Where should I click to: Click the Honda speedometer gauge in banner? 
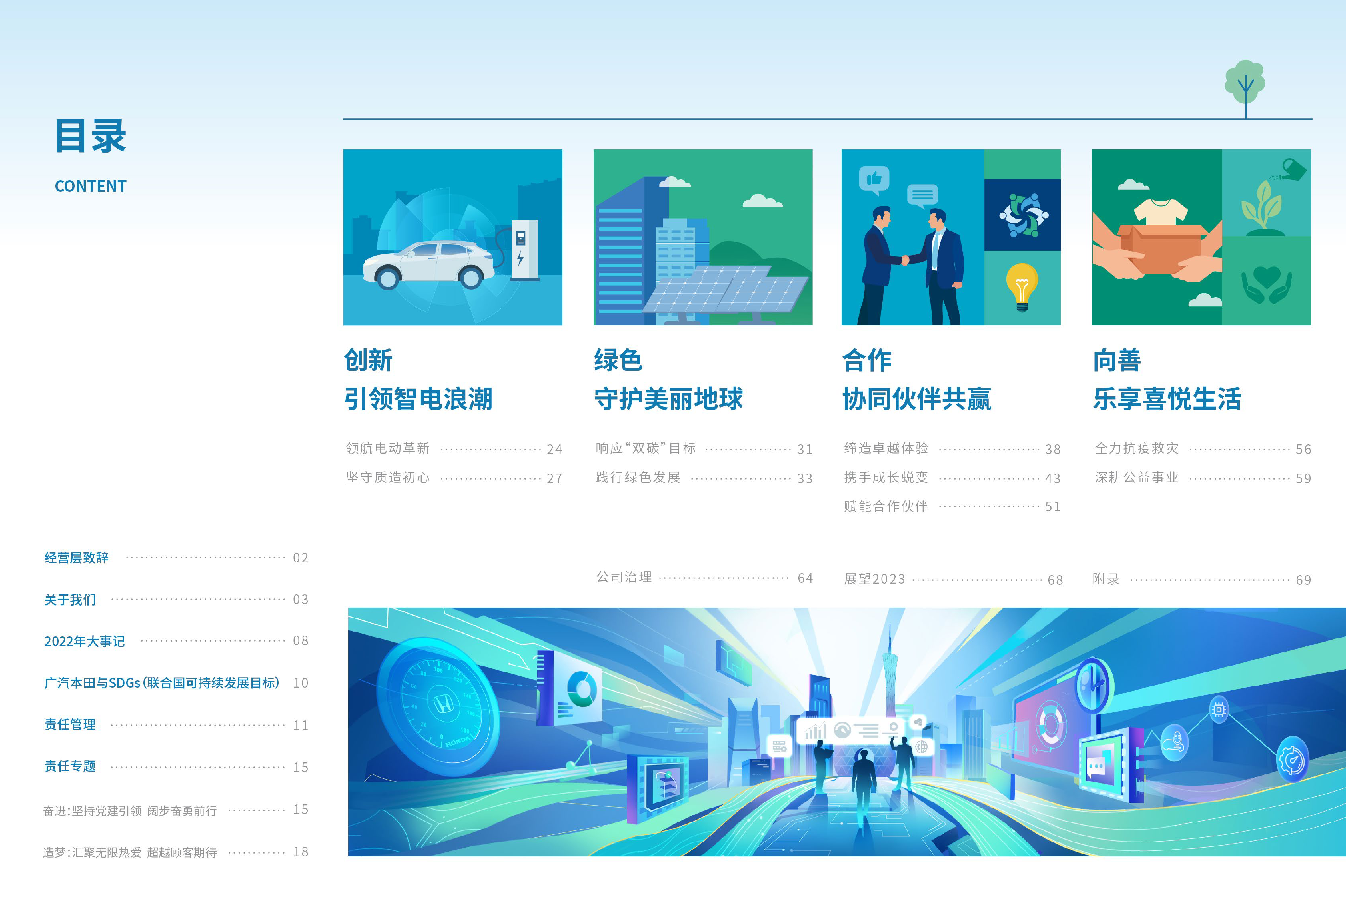pyautogui.click(x=443, y=702)
